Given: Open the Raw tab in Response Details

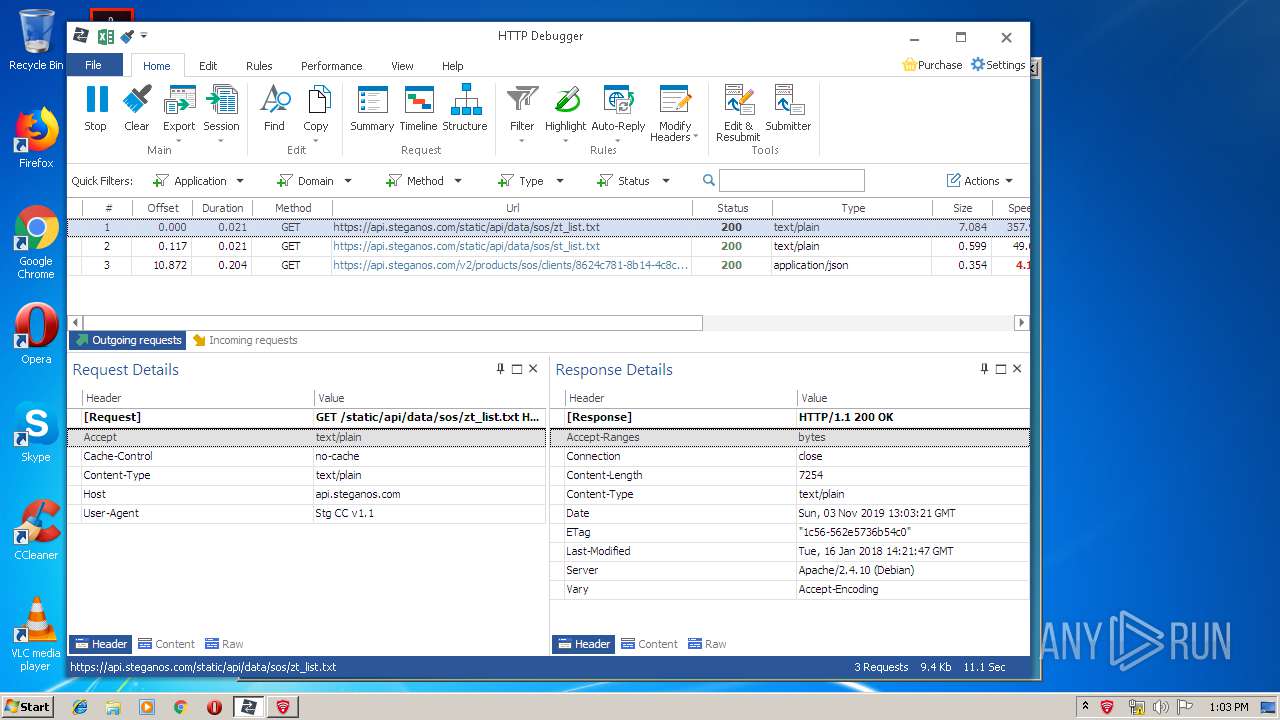Looking at the screenshot, I should click(707, 644).
